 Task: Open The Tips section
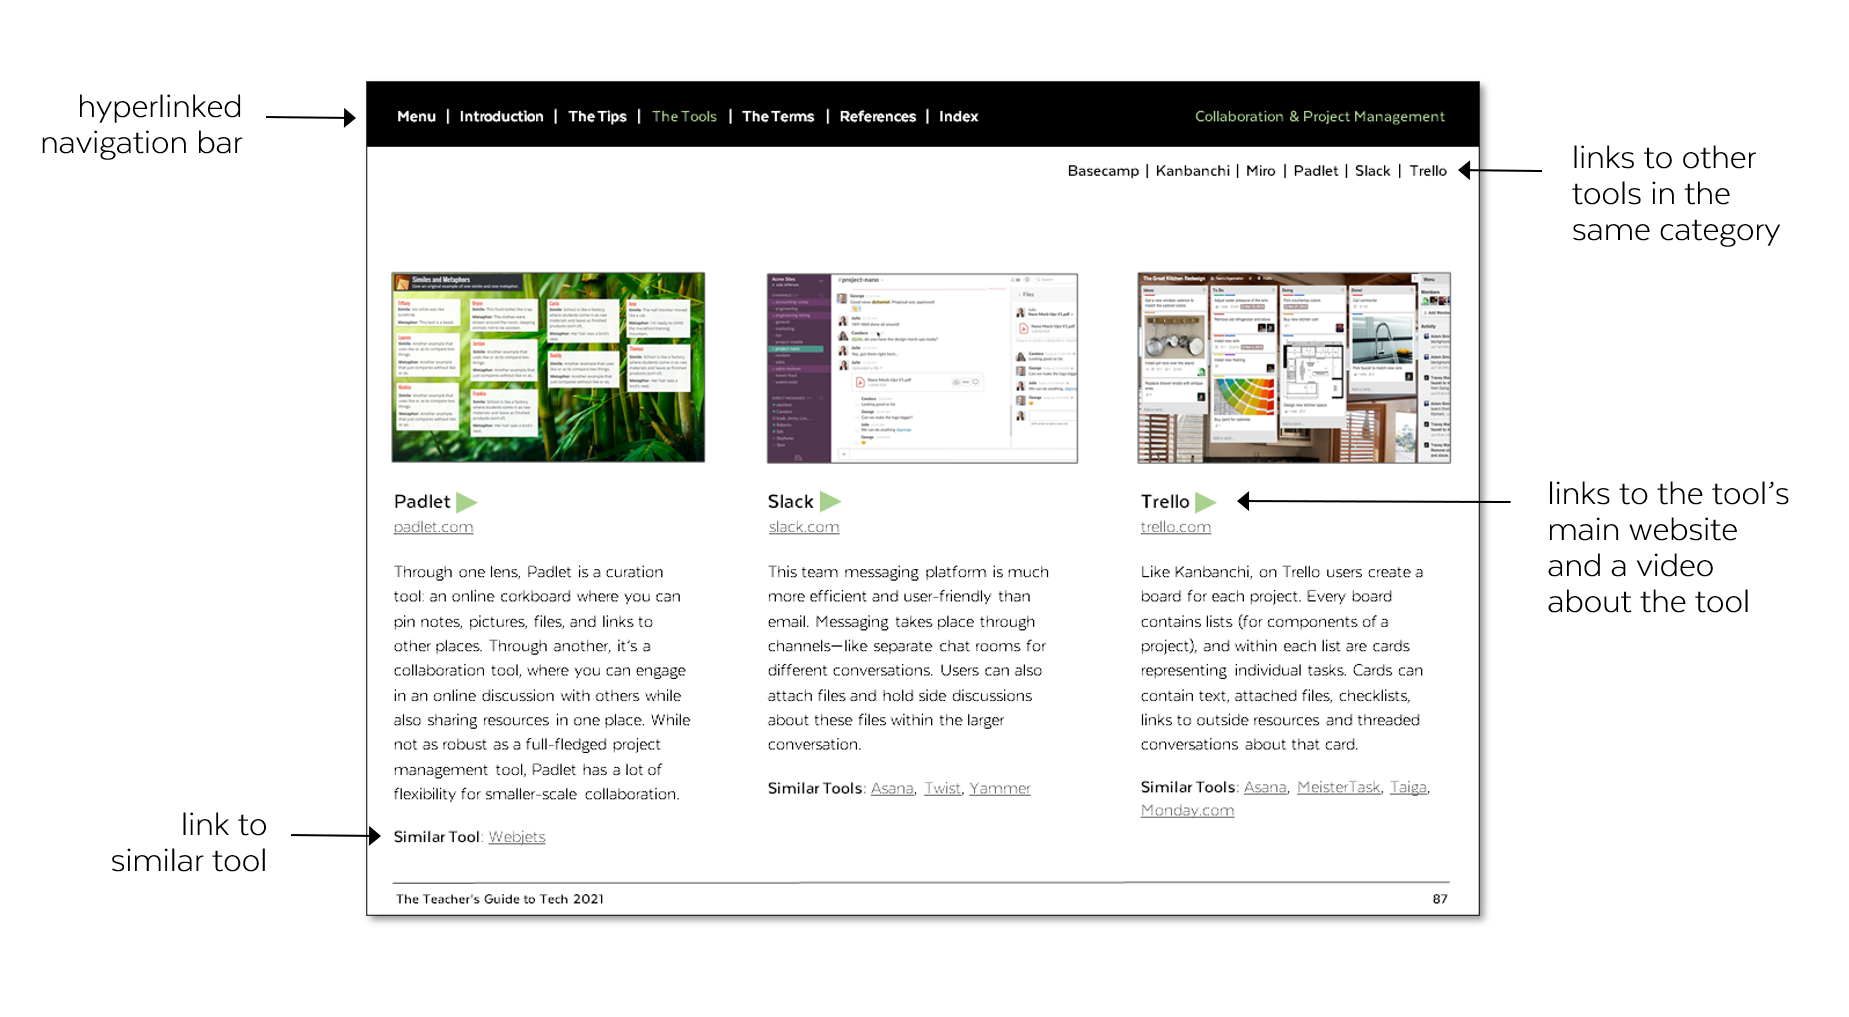(597, 116)
